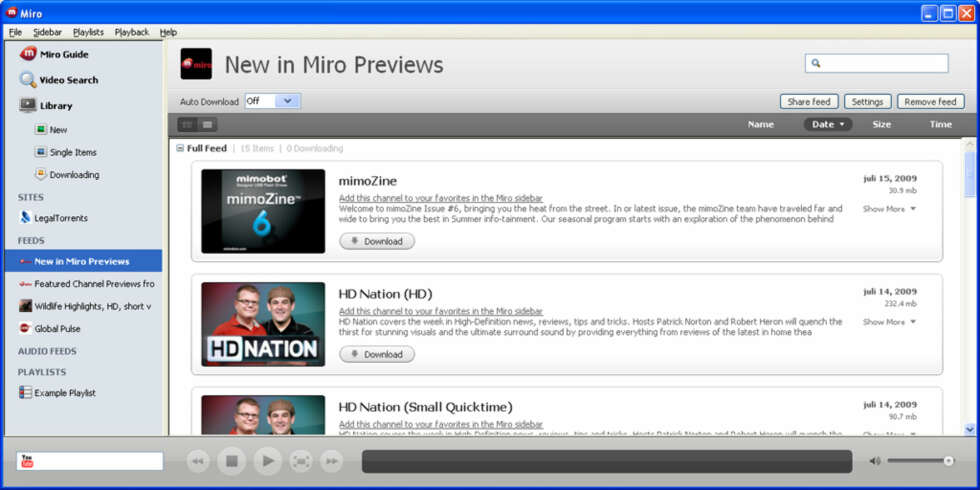This screenshot has width=980, height=490.
Task: Click the stop playback button
Action: pyautogui.click(x=232, y=461)
